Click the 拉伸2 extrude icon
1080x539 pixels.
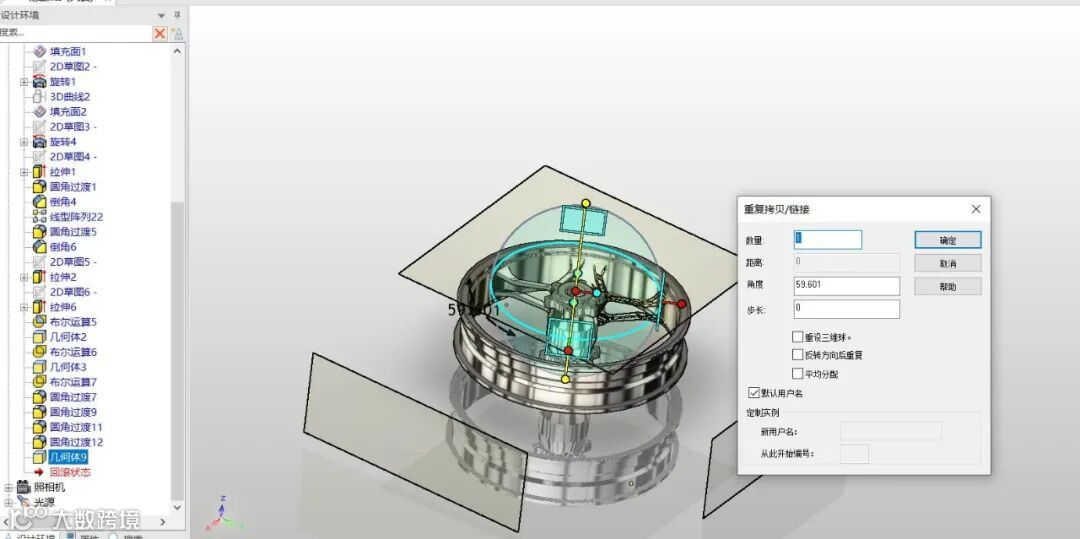pos(39,277)
